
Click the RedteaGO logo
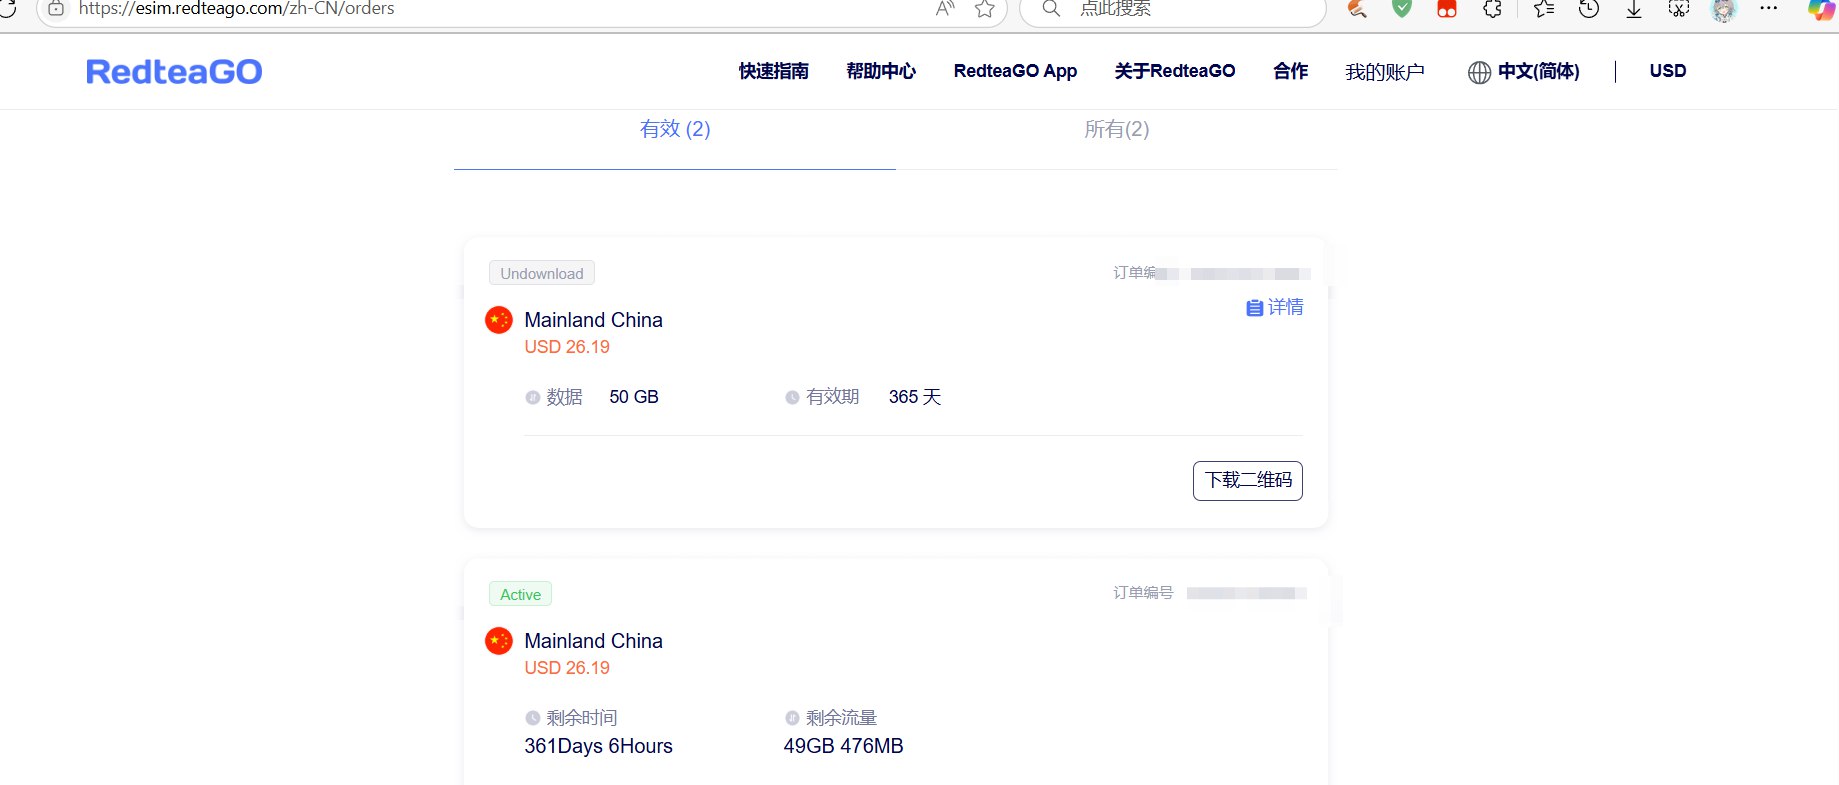pos(174,71)
